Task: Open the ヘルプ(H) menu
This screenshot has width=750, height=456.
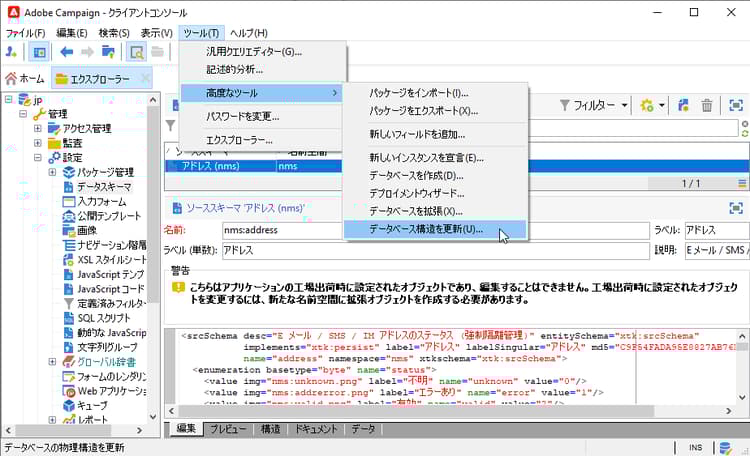Action: click(249, 33)
